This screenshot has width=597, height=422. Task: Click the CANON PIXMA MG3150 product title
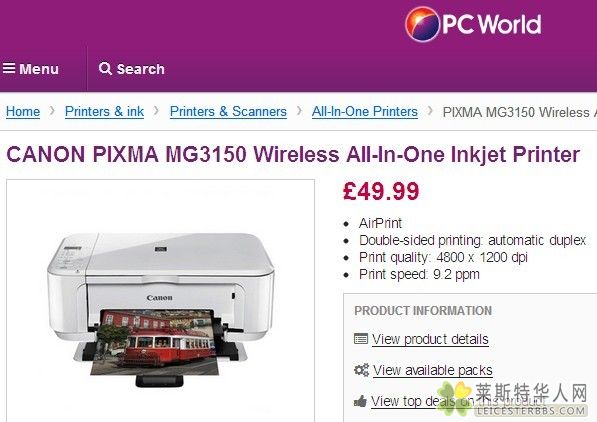tap(293, 155)
